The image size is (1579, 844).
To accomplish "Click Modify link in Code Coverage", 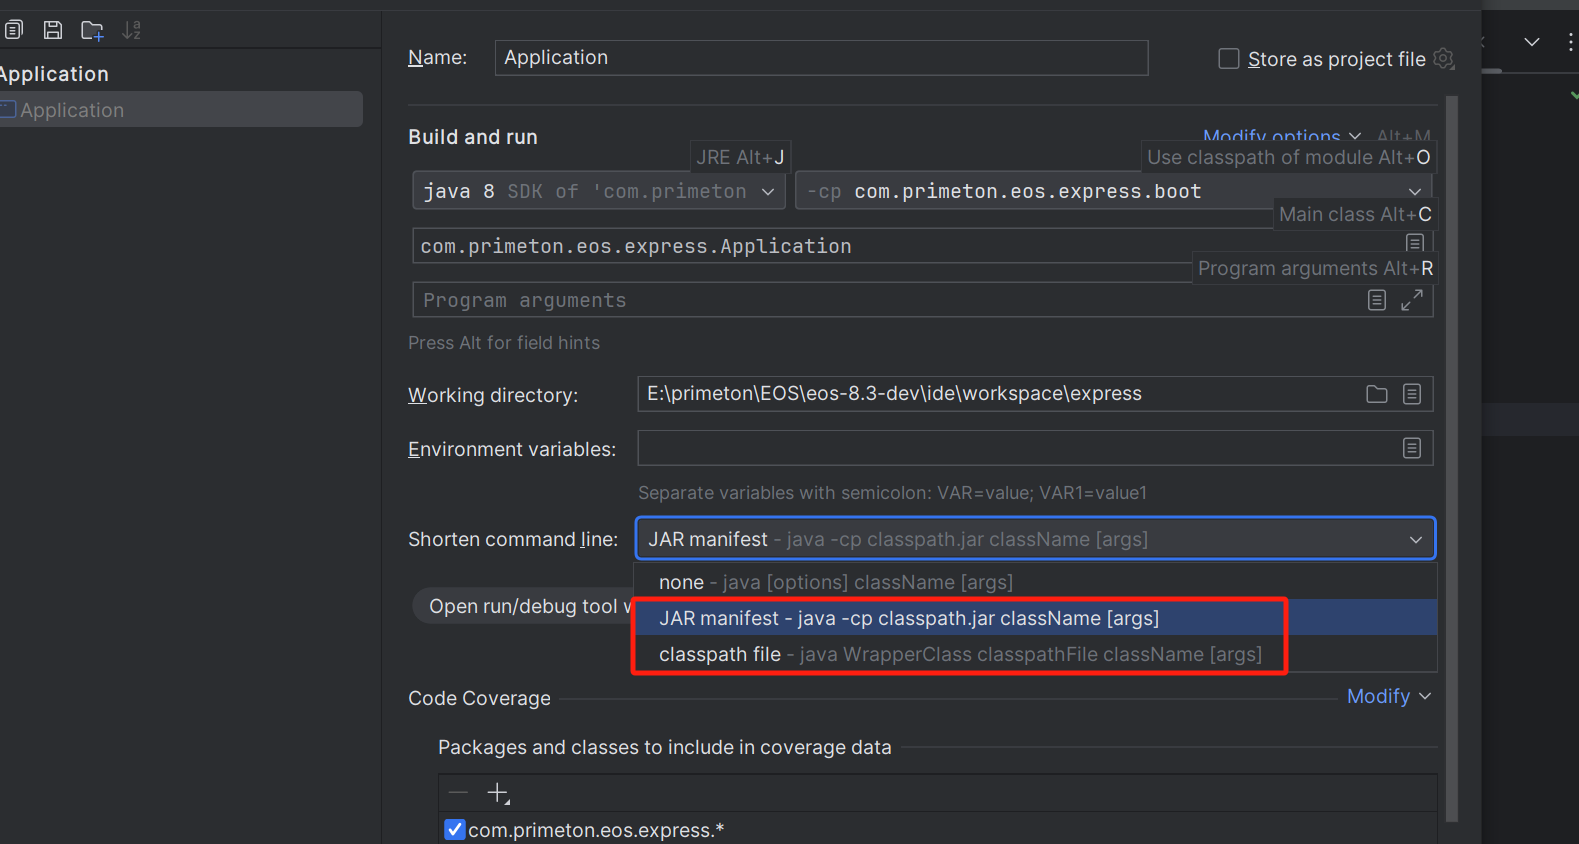I will pyautogui.click(x=1388, y=697).
